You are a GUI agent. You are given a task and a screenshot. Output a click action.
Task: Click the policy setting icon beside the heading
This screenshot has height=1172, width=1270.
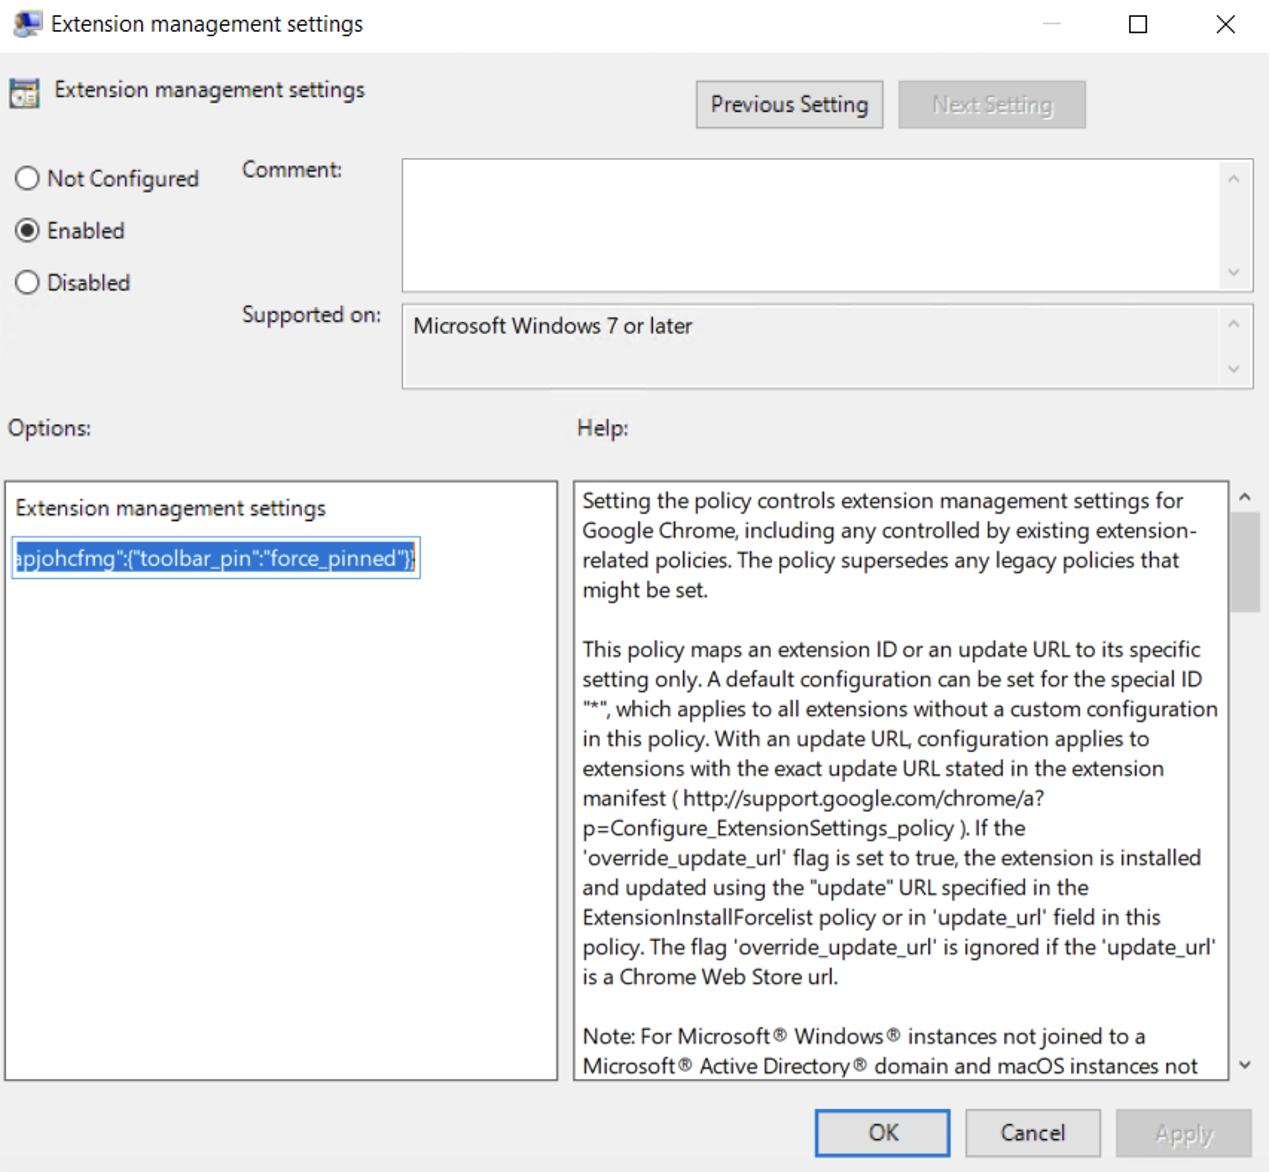[24, 93]
